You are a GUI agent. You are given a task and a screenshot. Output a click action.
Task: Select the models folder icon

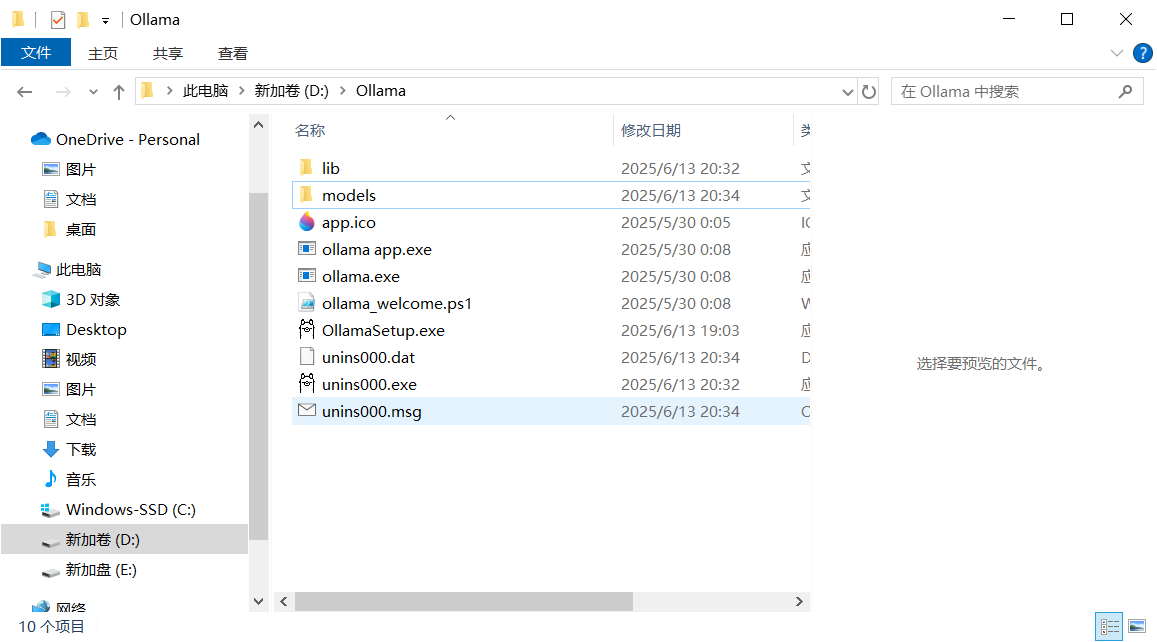click(x=306, y=195)
